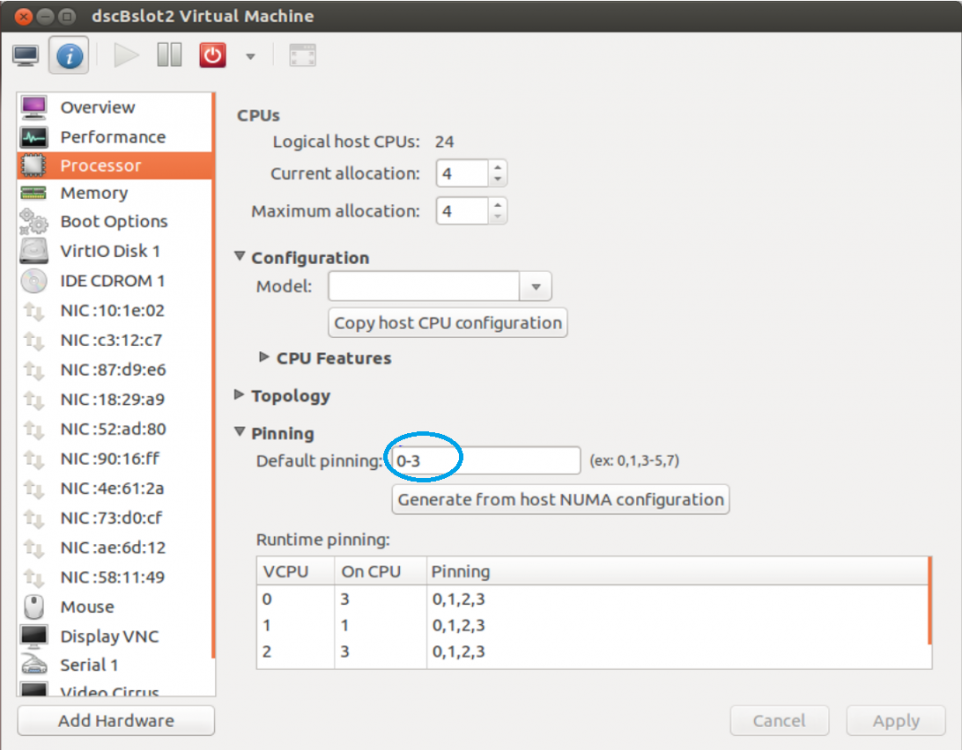Select NIC :c3:12:c7
Image resolution: width=962 pixels, height=750 pixels.
click(115, 340)
